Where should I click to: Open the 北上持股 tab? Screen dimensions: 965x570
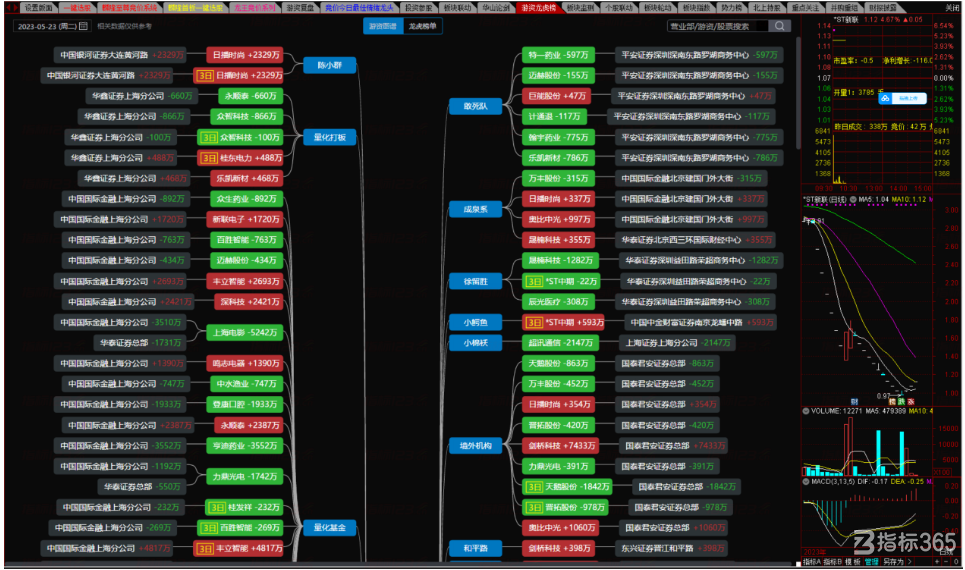[x=767, y=8]
